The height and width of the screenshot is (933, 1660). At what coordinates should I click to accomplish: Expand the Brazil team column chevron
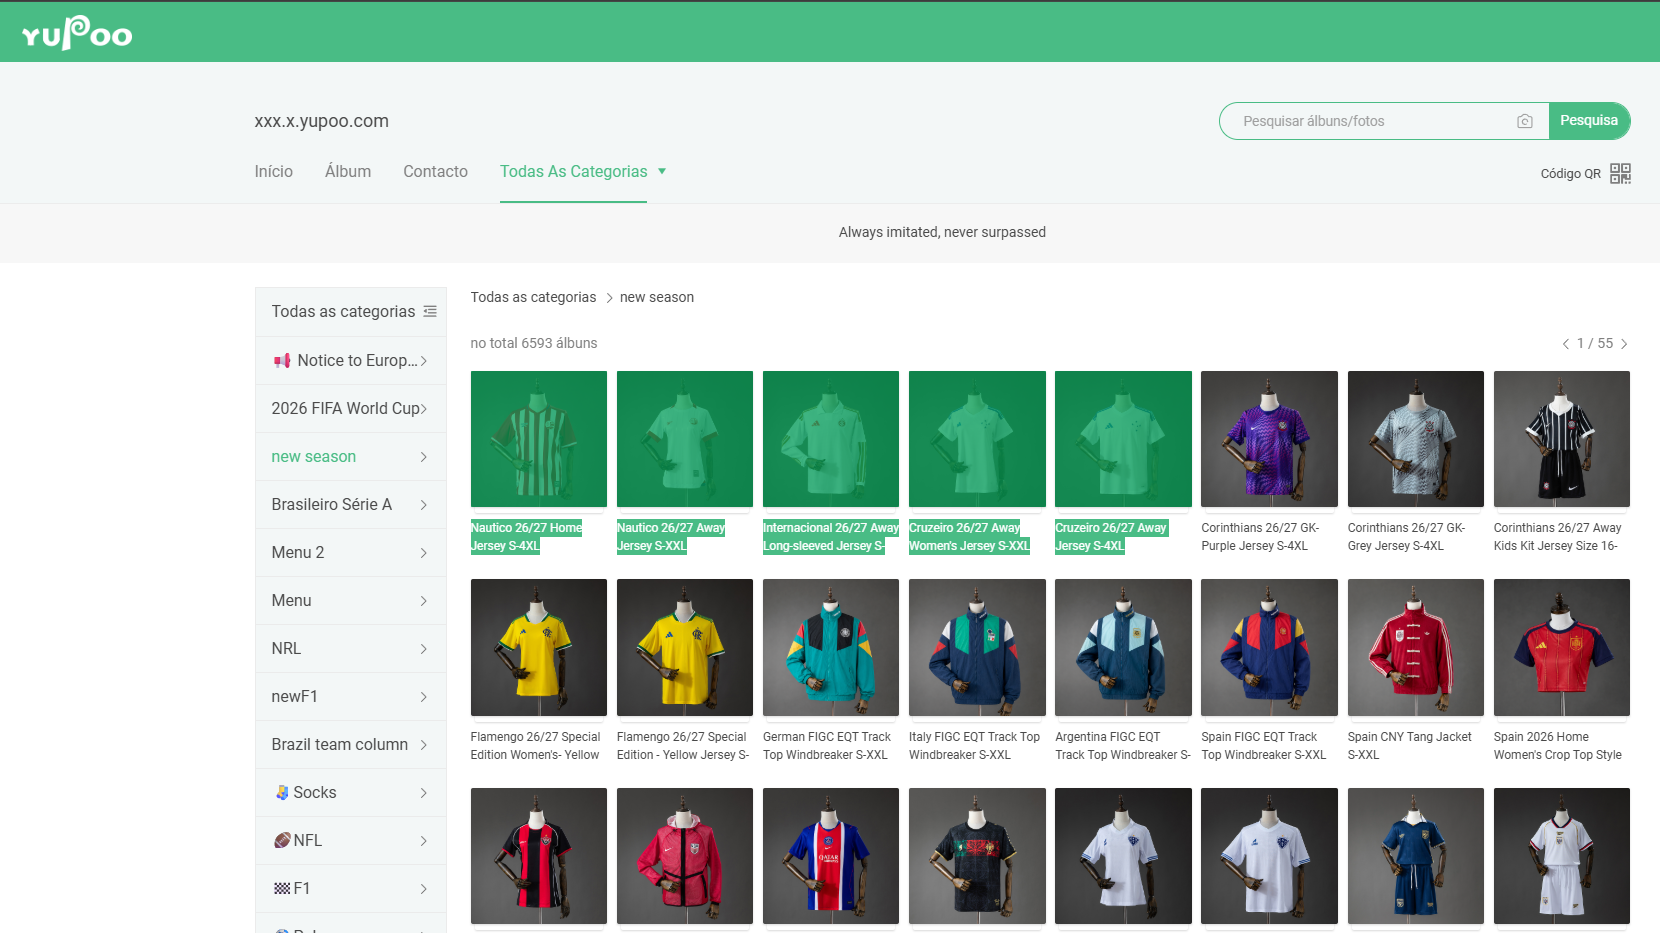[424, 745]
